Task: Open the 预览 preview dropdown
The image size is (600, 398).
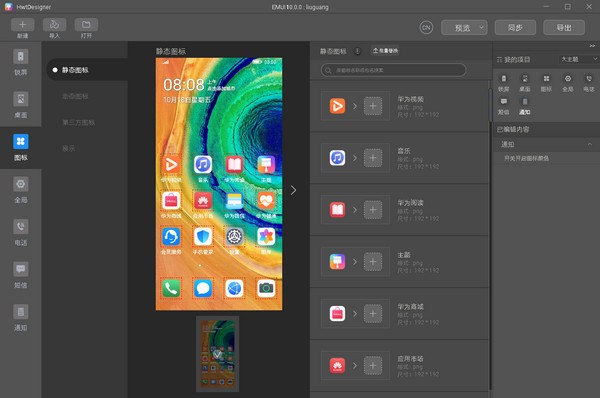Action: [x=464, y=28]
